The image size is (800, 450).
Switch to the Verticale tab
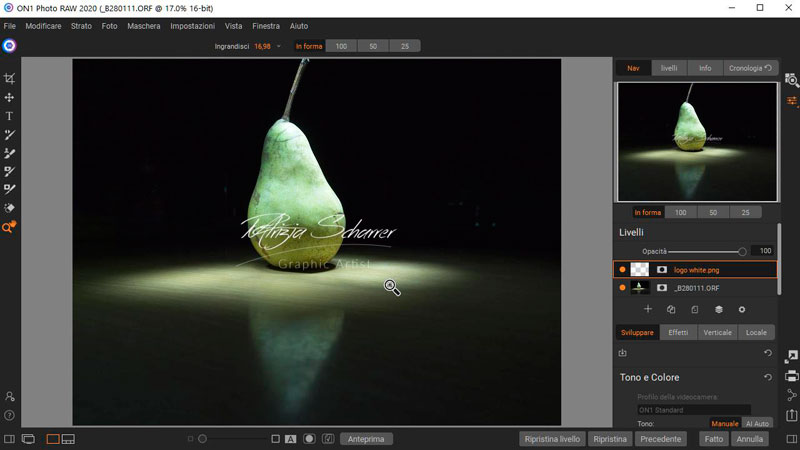coord(717,332)
